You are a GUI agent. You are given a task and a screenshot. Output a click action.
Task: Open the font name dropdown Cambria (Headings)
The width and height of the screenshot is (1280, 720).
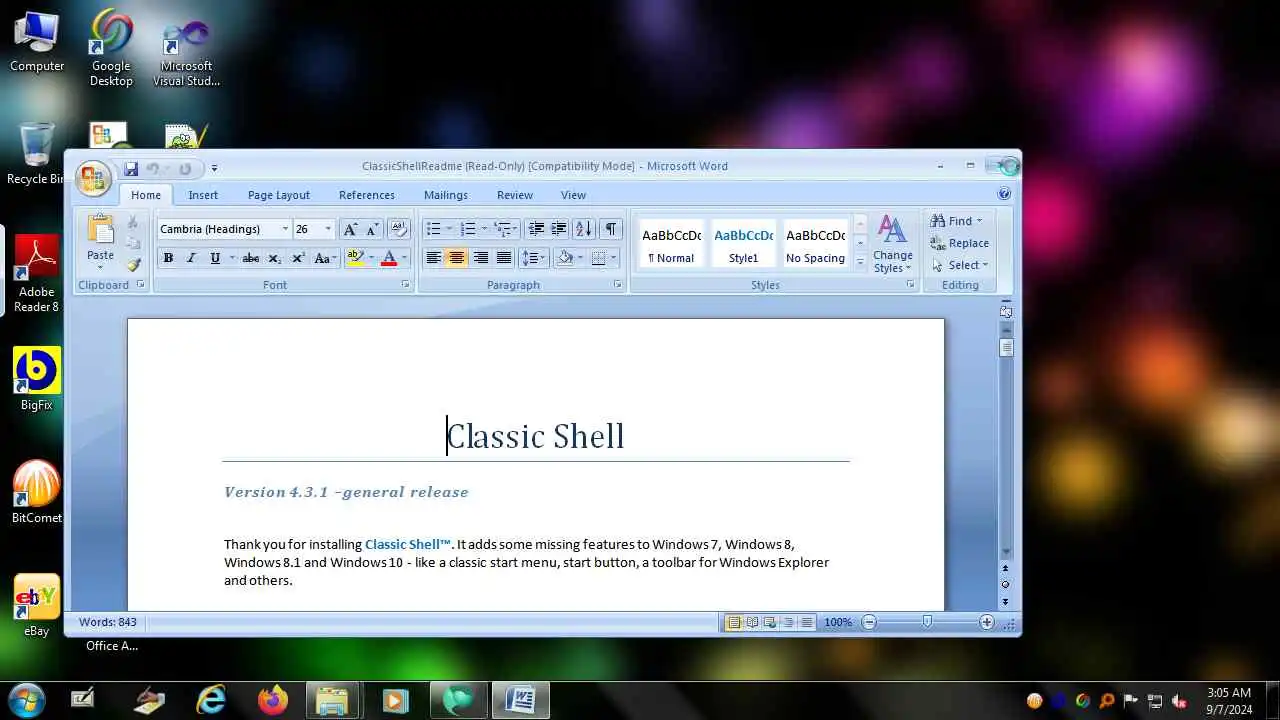tap(285, 229)
